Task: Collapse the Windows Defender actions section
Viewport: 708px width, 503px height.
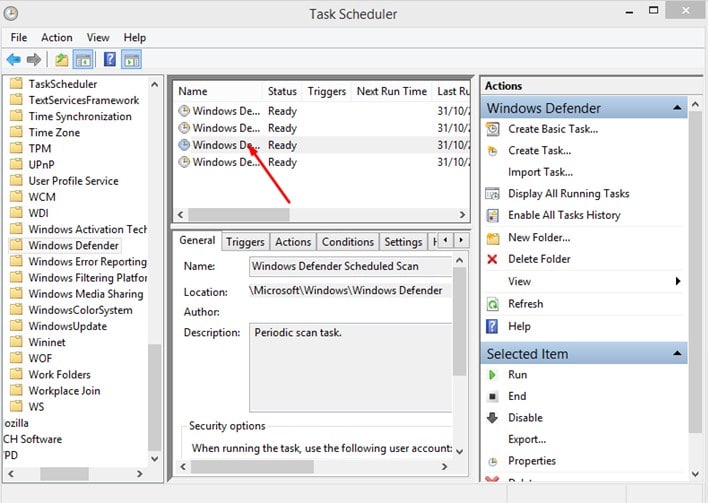Action: coord(677,107)
